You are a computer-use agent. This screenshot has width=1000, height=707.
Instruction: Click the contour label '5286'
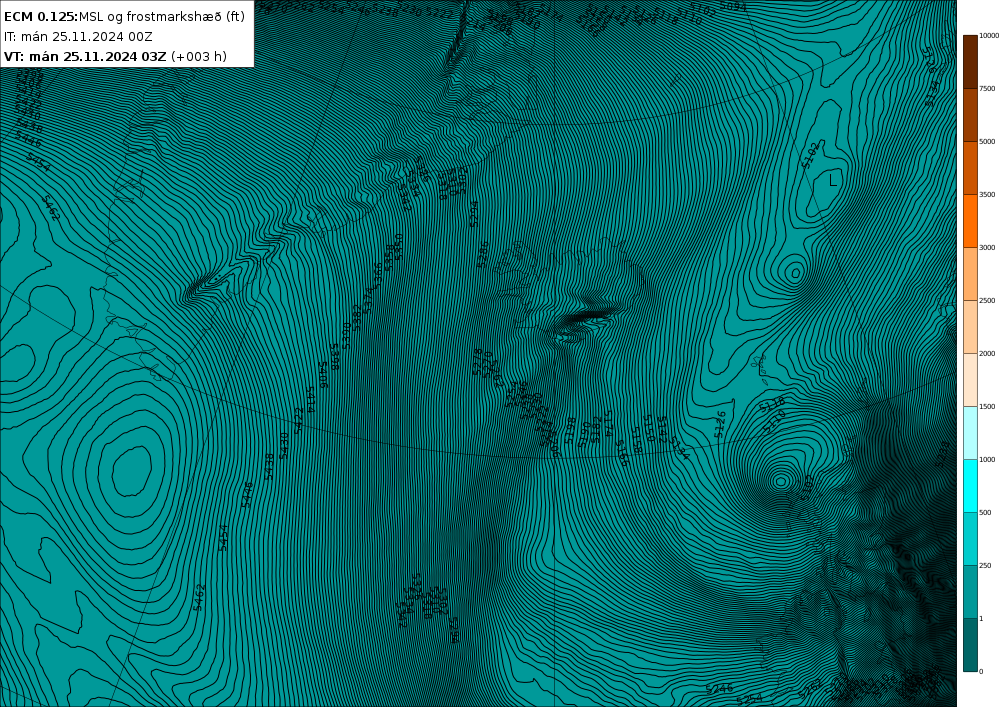483,254
